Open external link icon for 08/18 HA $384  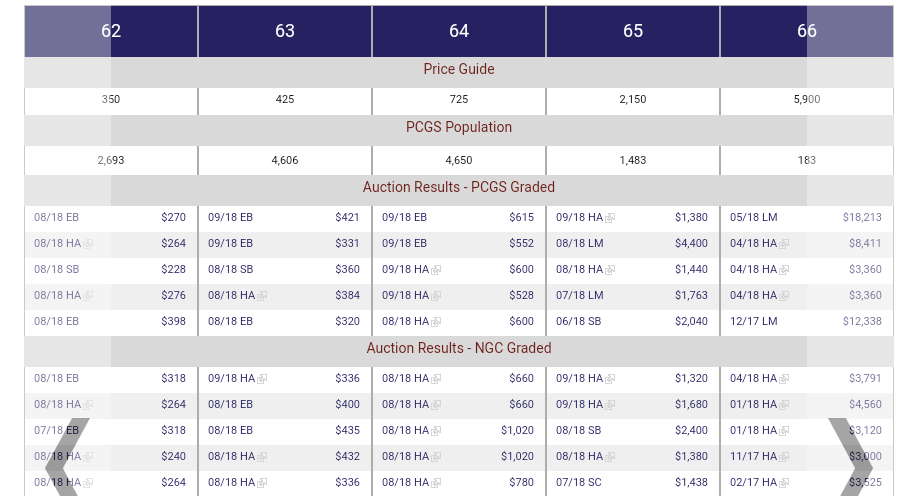pos(262,296)
